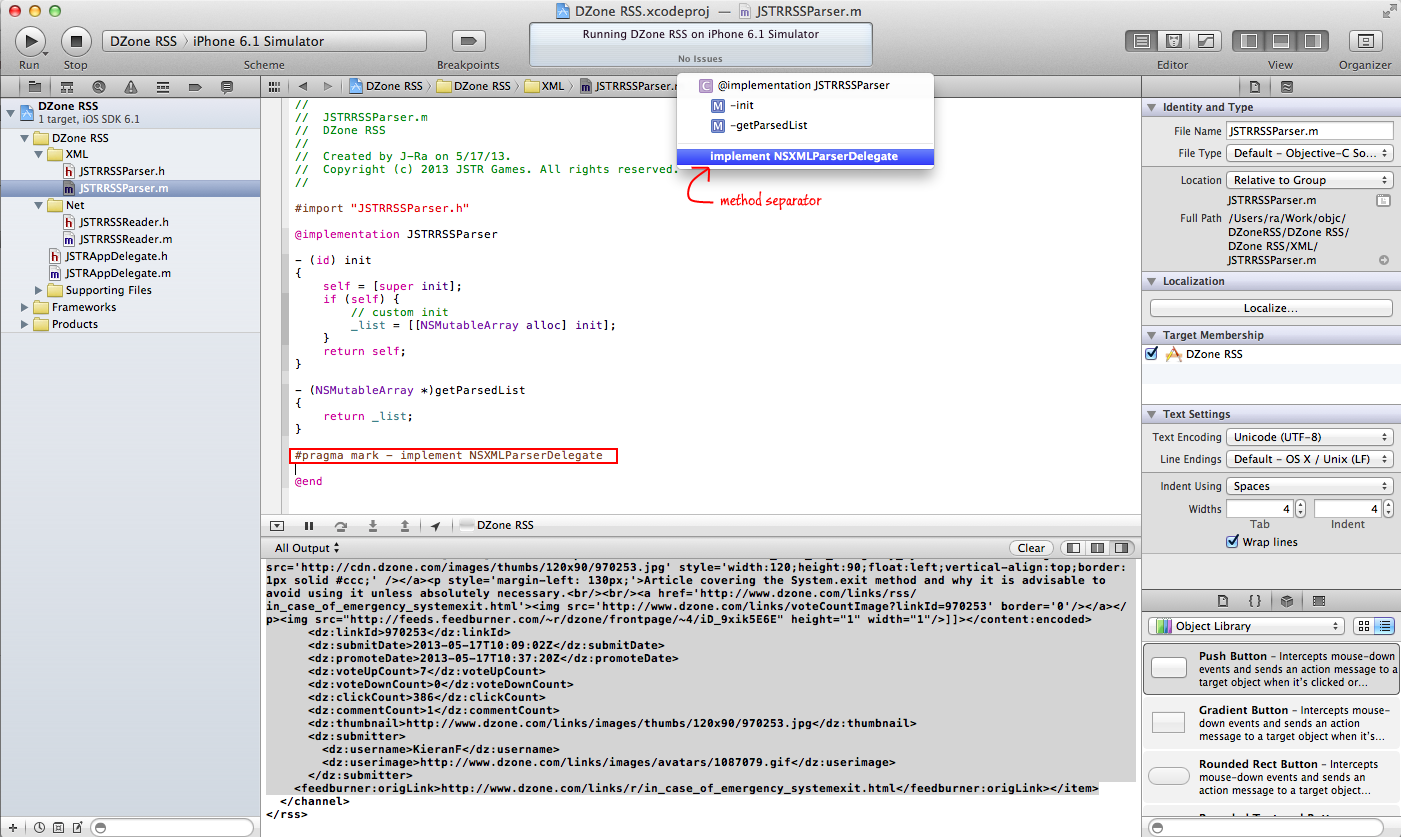Screen dimensions: 1401x837
Task: Open the Text Encoding dropdown
Action: 1310,437
